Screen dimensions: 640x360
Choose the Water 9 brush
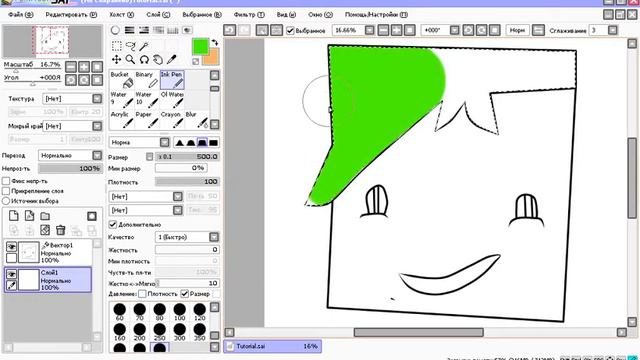[122, 100]
